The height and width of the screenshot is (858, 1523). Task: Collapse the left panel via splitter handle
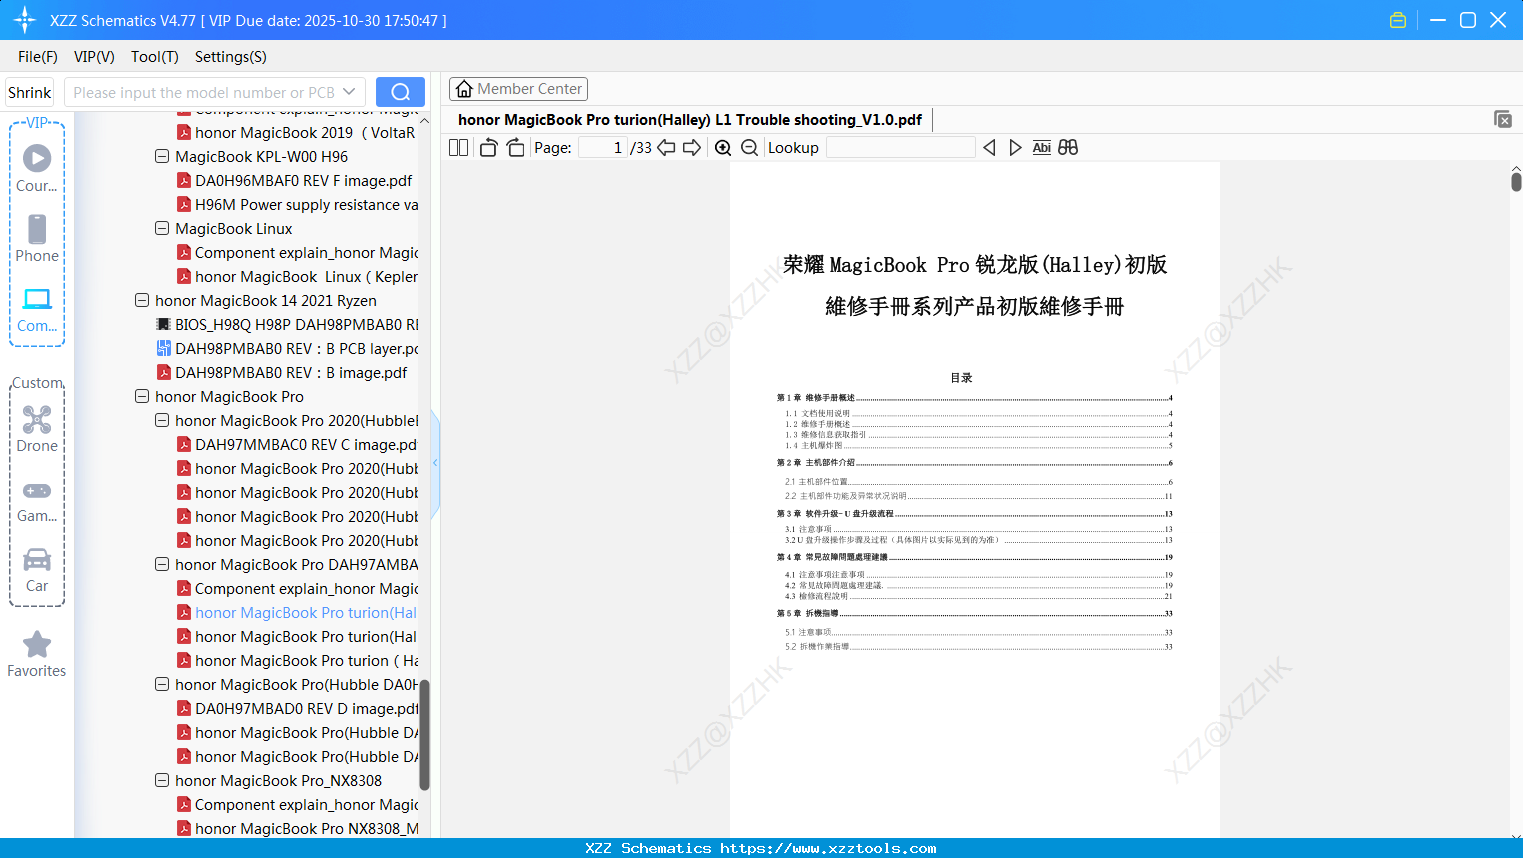(x=435, y=463)
